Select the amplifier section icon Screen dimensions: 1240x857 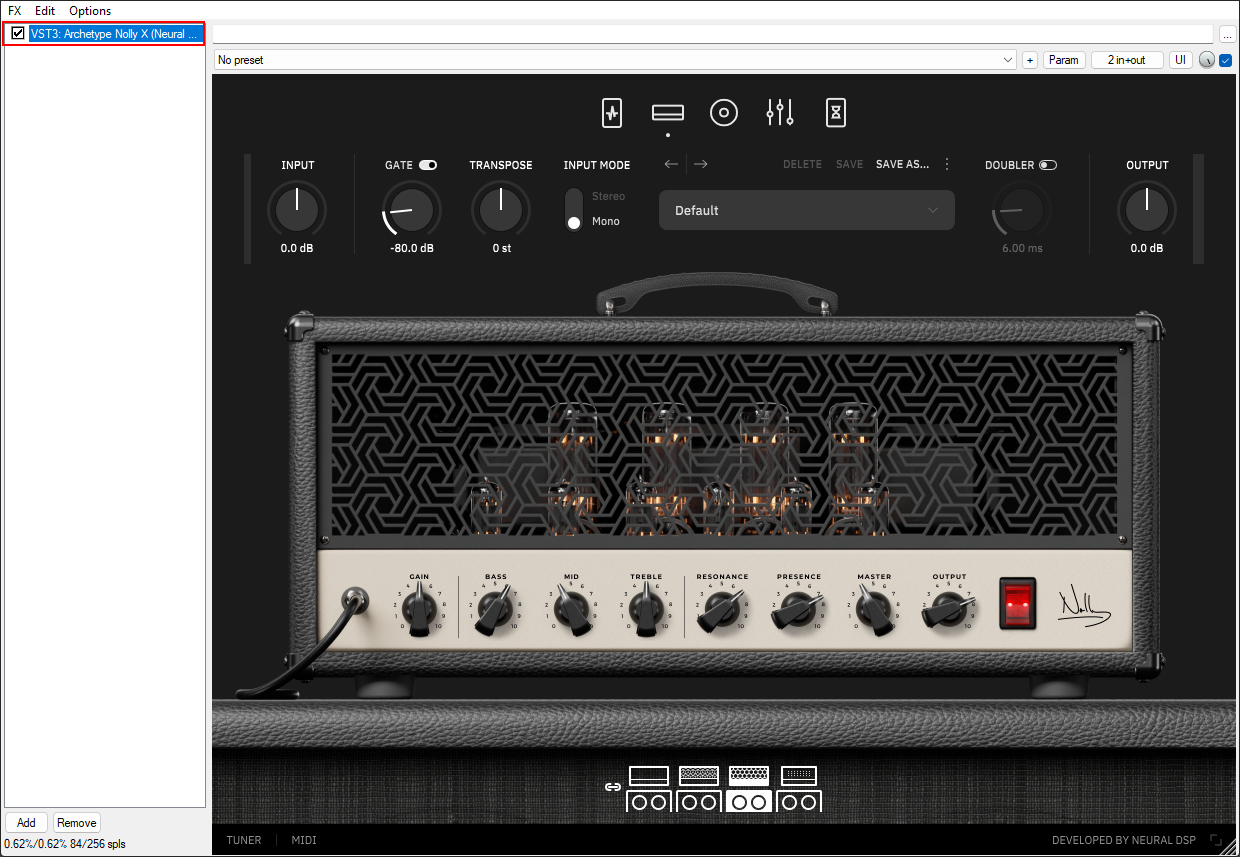[667, 113]
